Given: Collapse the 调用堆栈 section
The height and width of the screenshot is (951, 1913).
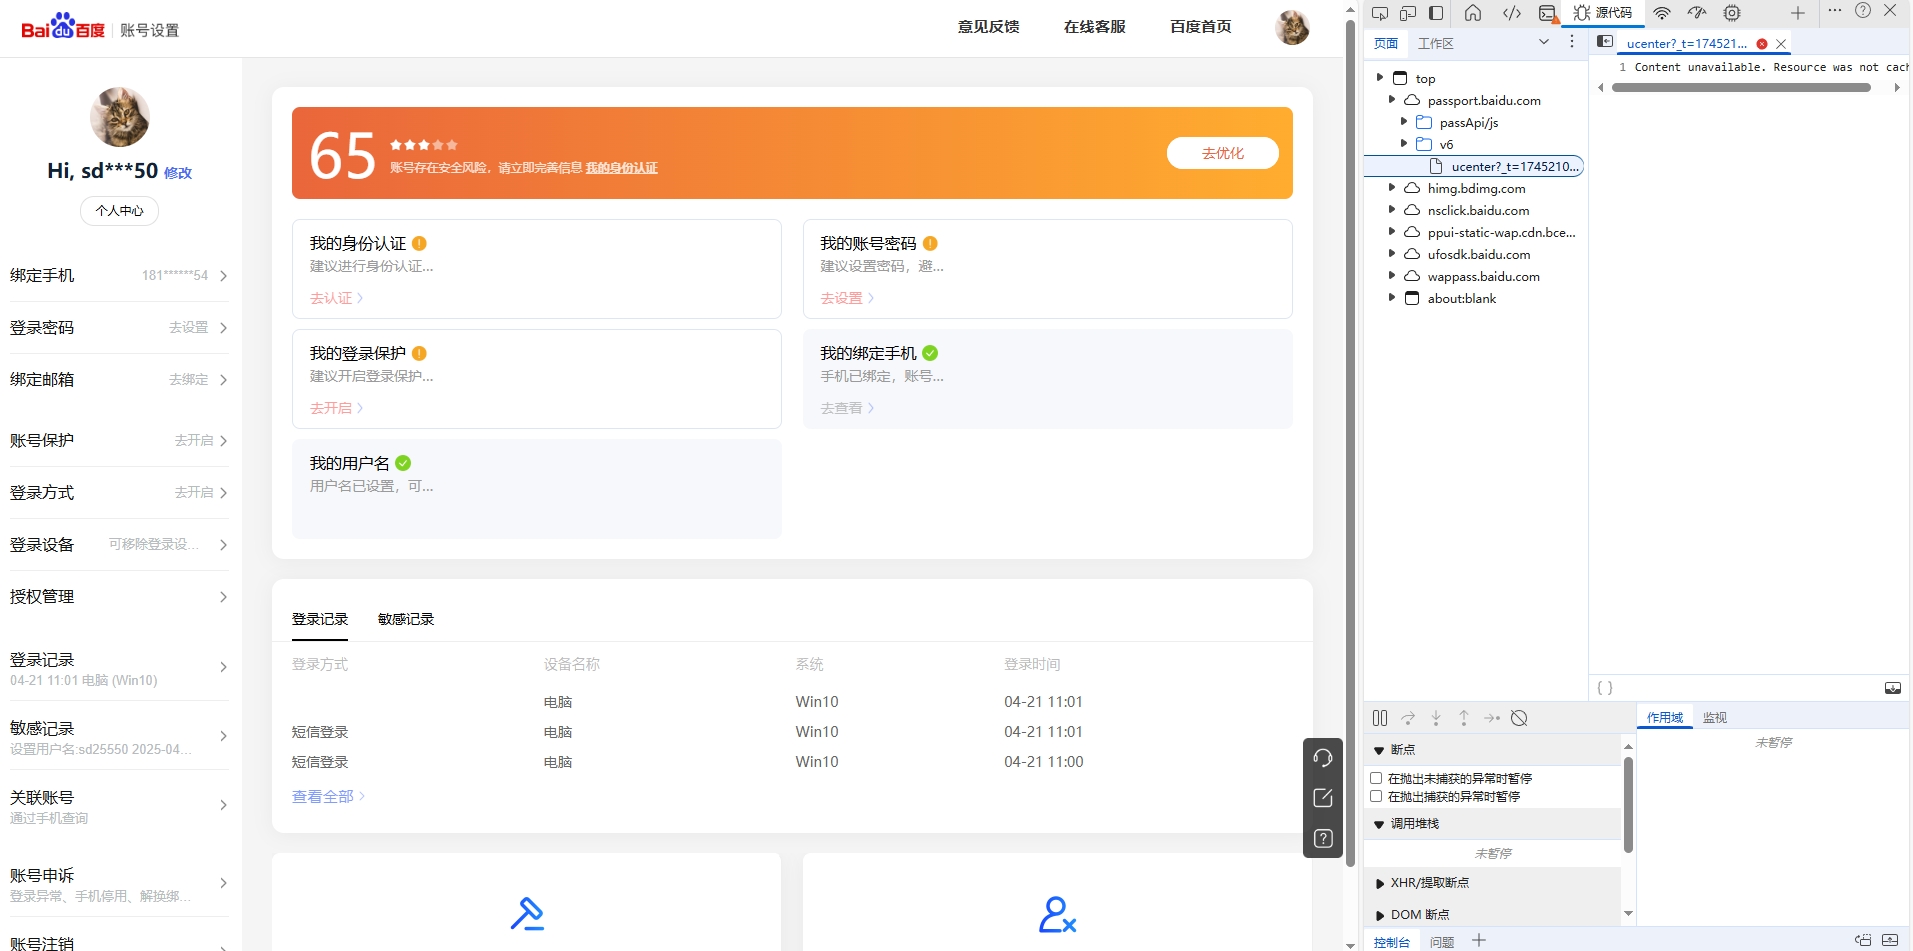Looking at the screenshot, I should pyautogui.click(x=1380, y=823).
